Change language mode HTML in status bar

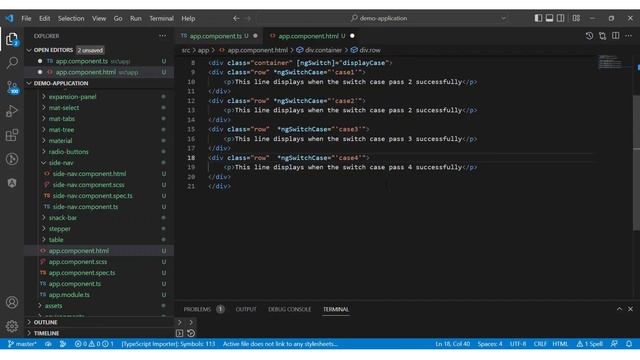click(x=560, y=344)
